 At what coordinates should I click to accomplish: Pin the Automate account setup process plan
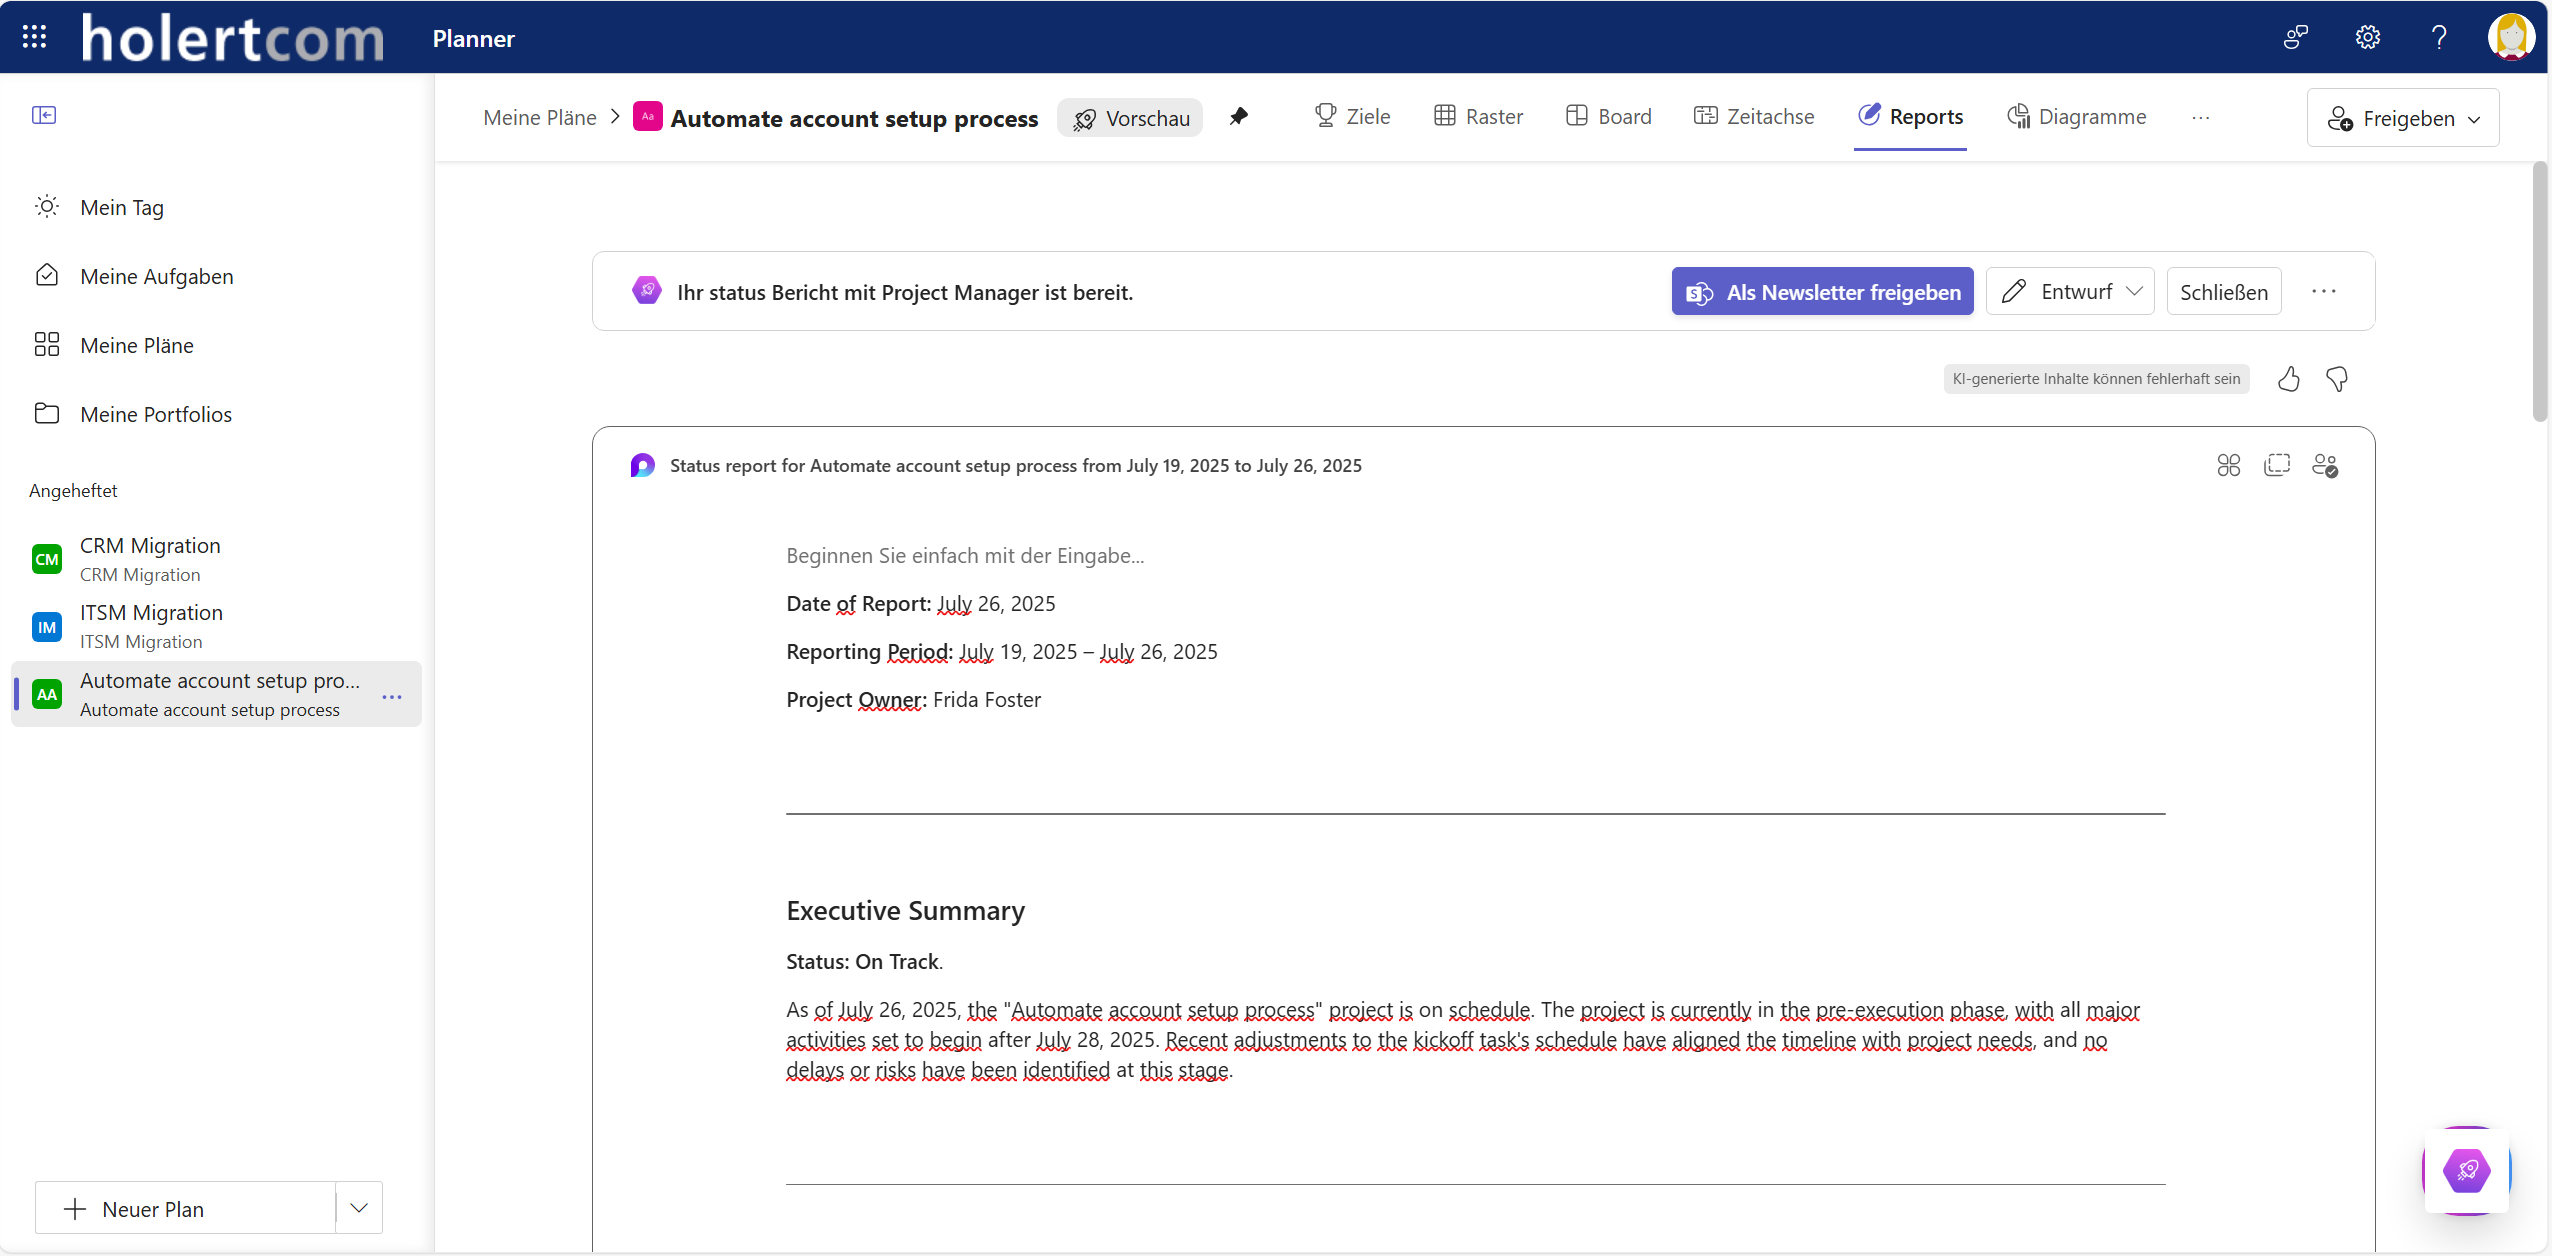pos(1240,117)
